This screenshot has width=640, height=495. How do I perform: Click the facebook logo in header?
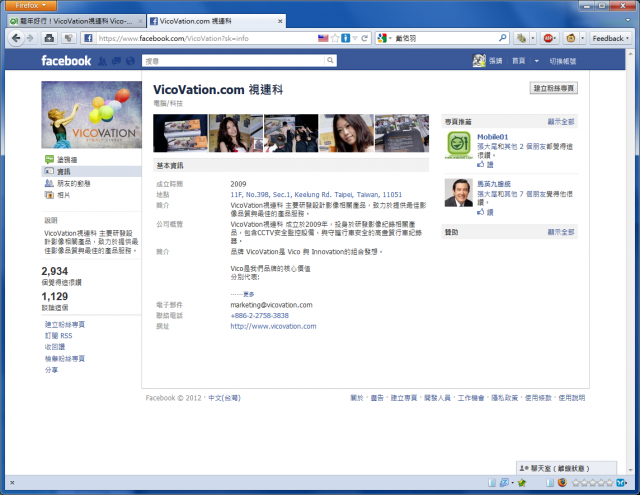click(x=66, y=61)
